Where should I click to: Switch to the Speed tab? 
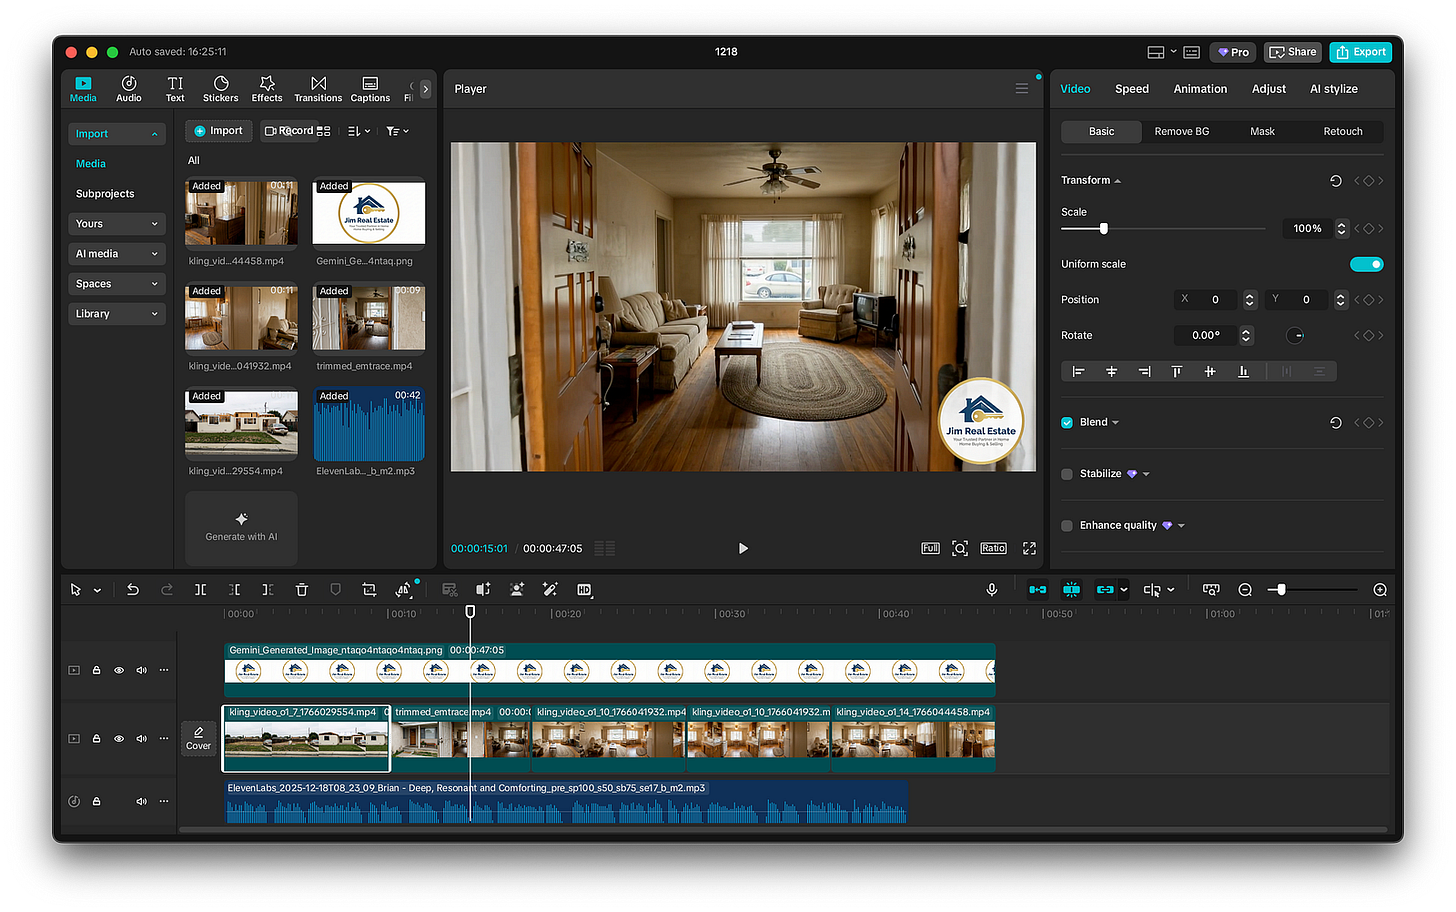(1131, 88)
